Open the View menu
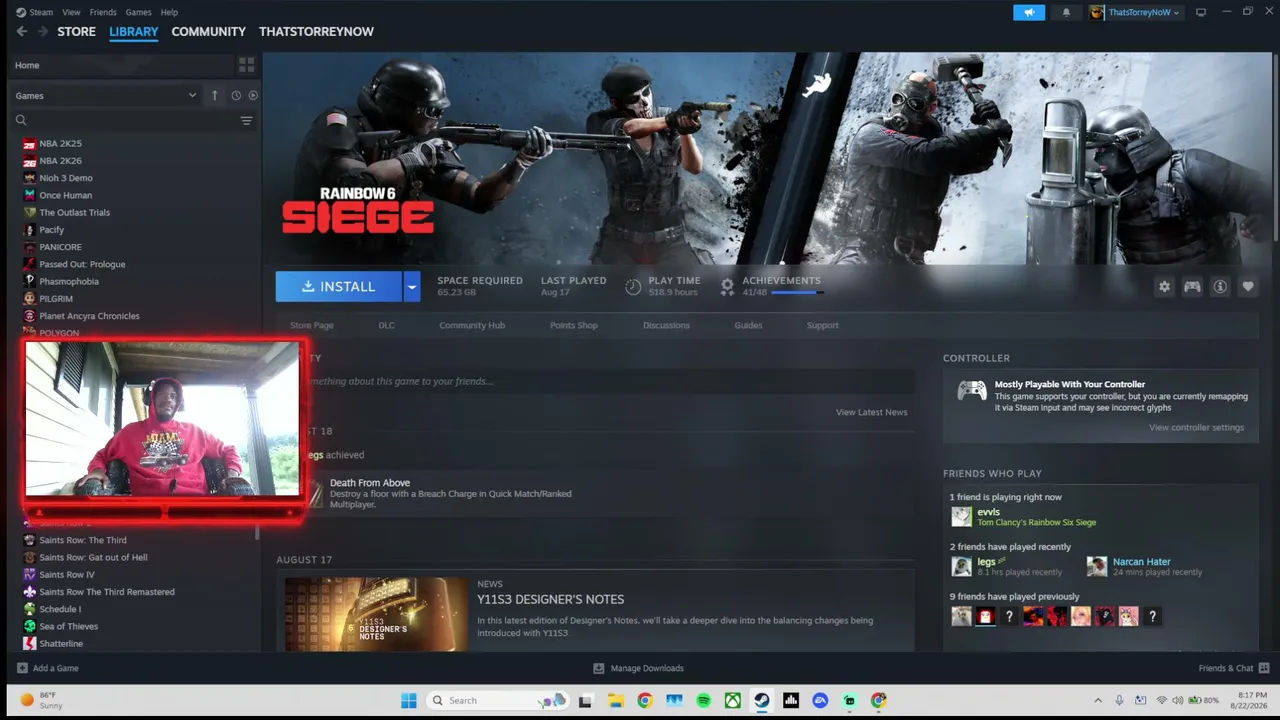 pos(71,12)
